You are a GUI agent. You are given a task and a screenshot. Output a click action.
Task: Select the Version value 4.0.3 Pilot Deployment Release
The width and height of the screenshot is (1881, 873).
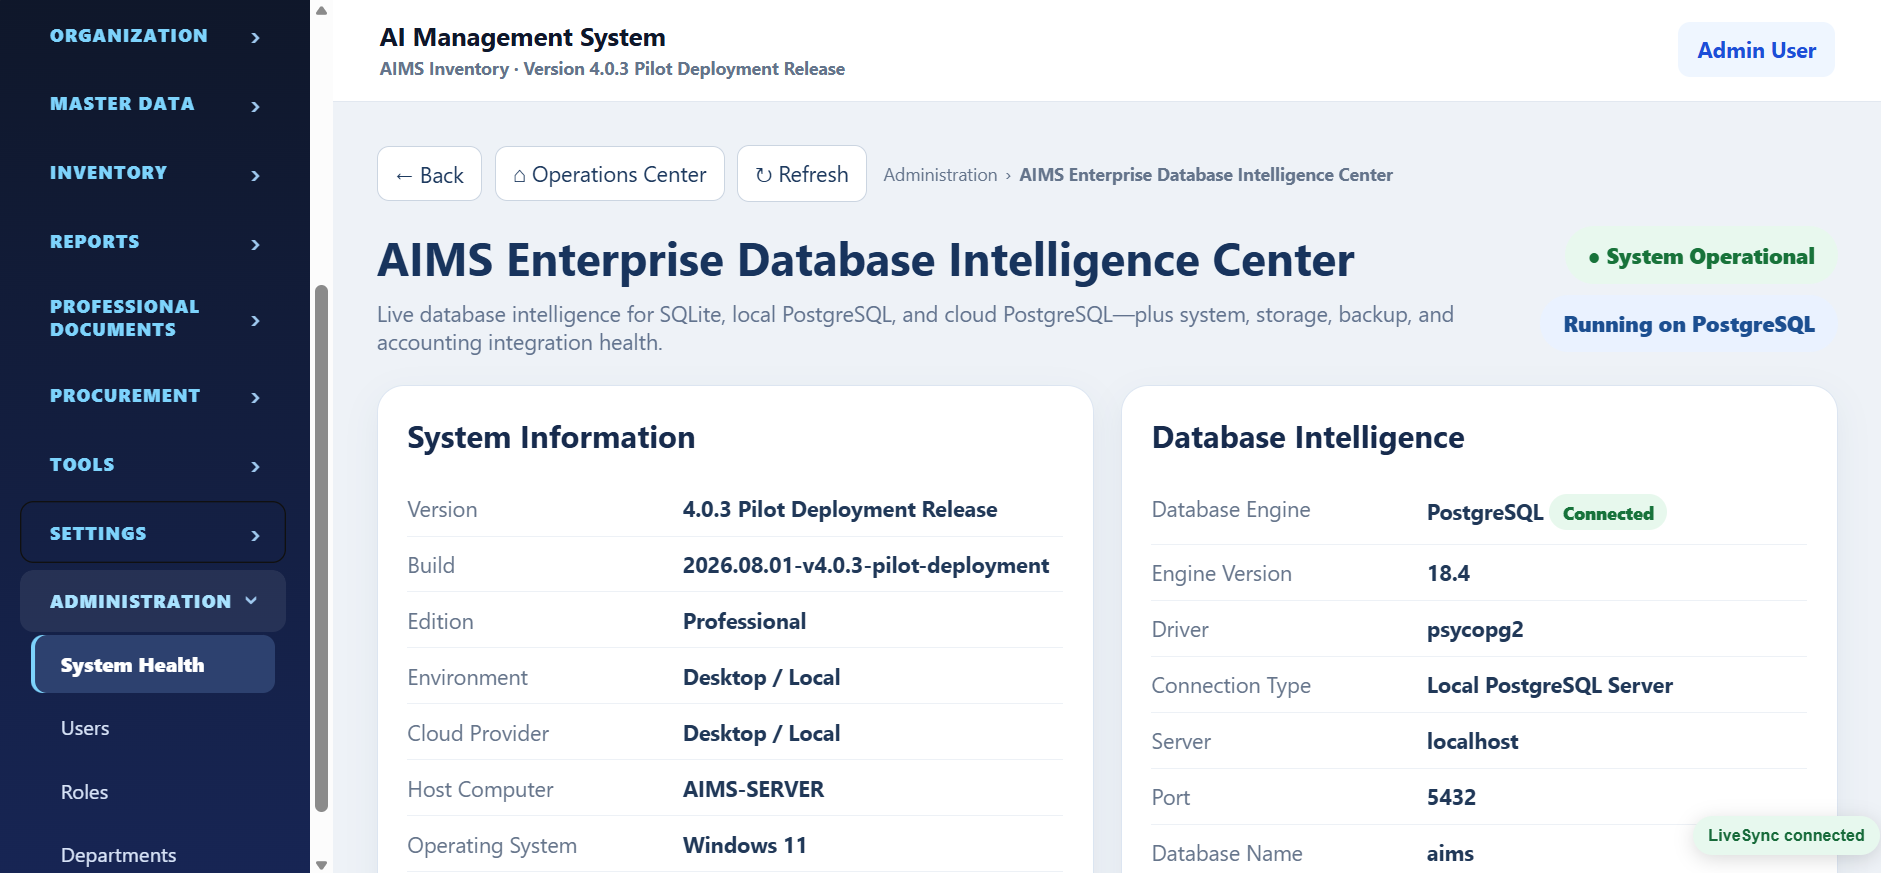[840, 509]
